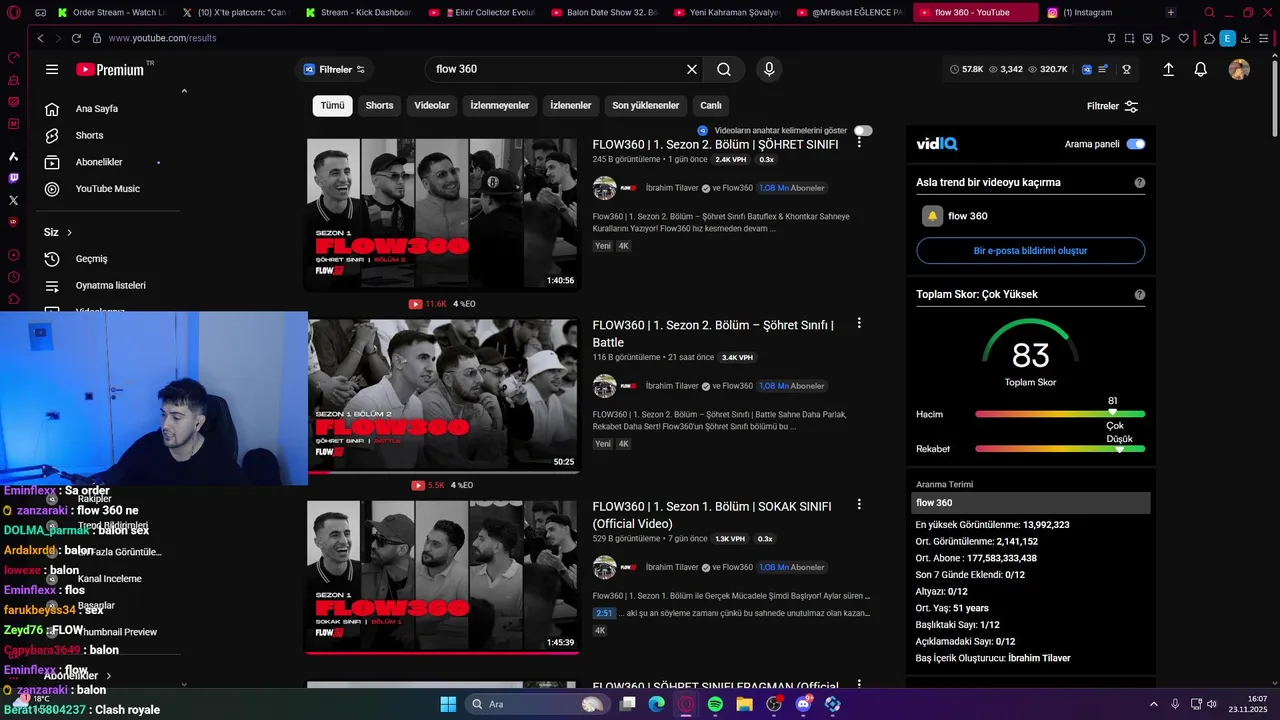
Task: Click inside the YouTube search box
Action: [555, 69]
